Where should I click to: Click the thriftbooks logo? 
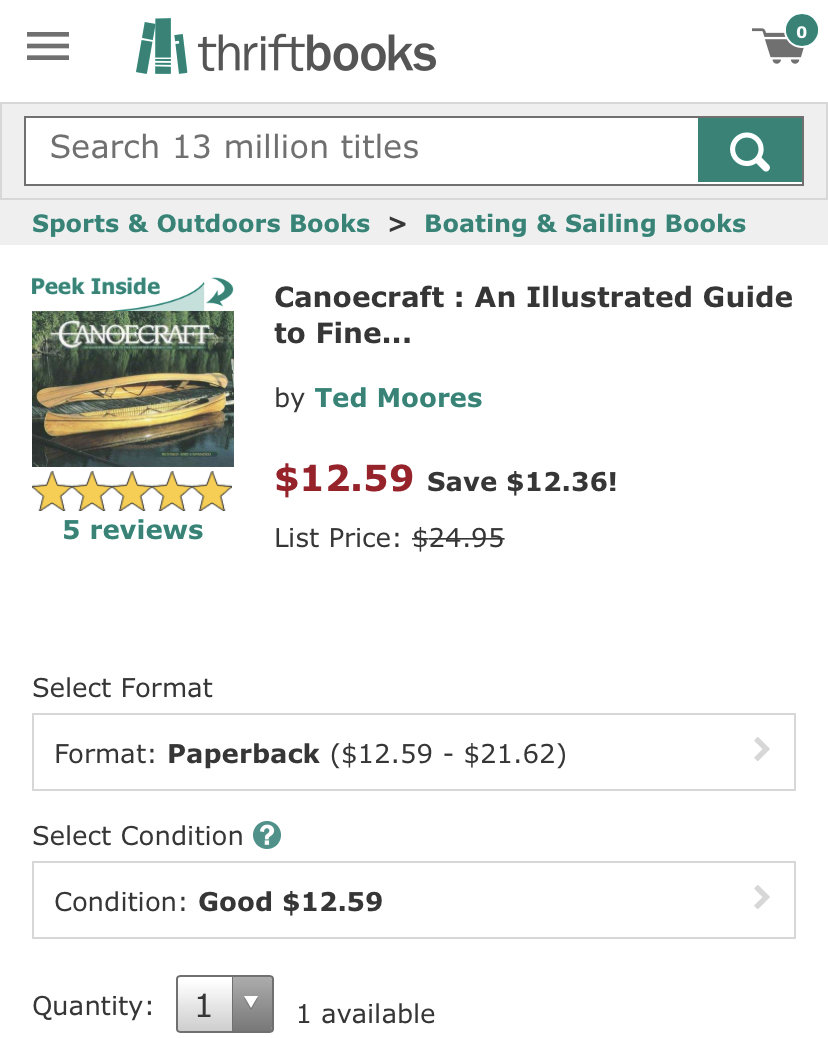[285, 47]
